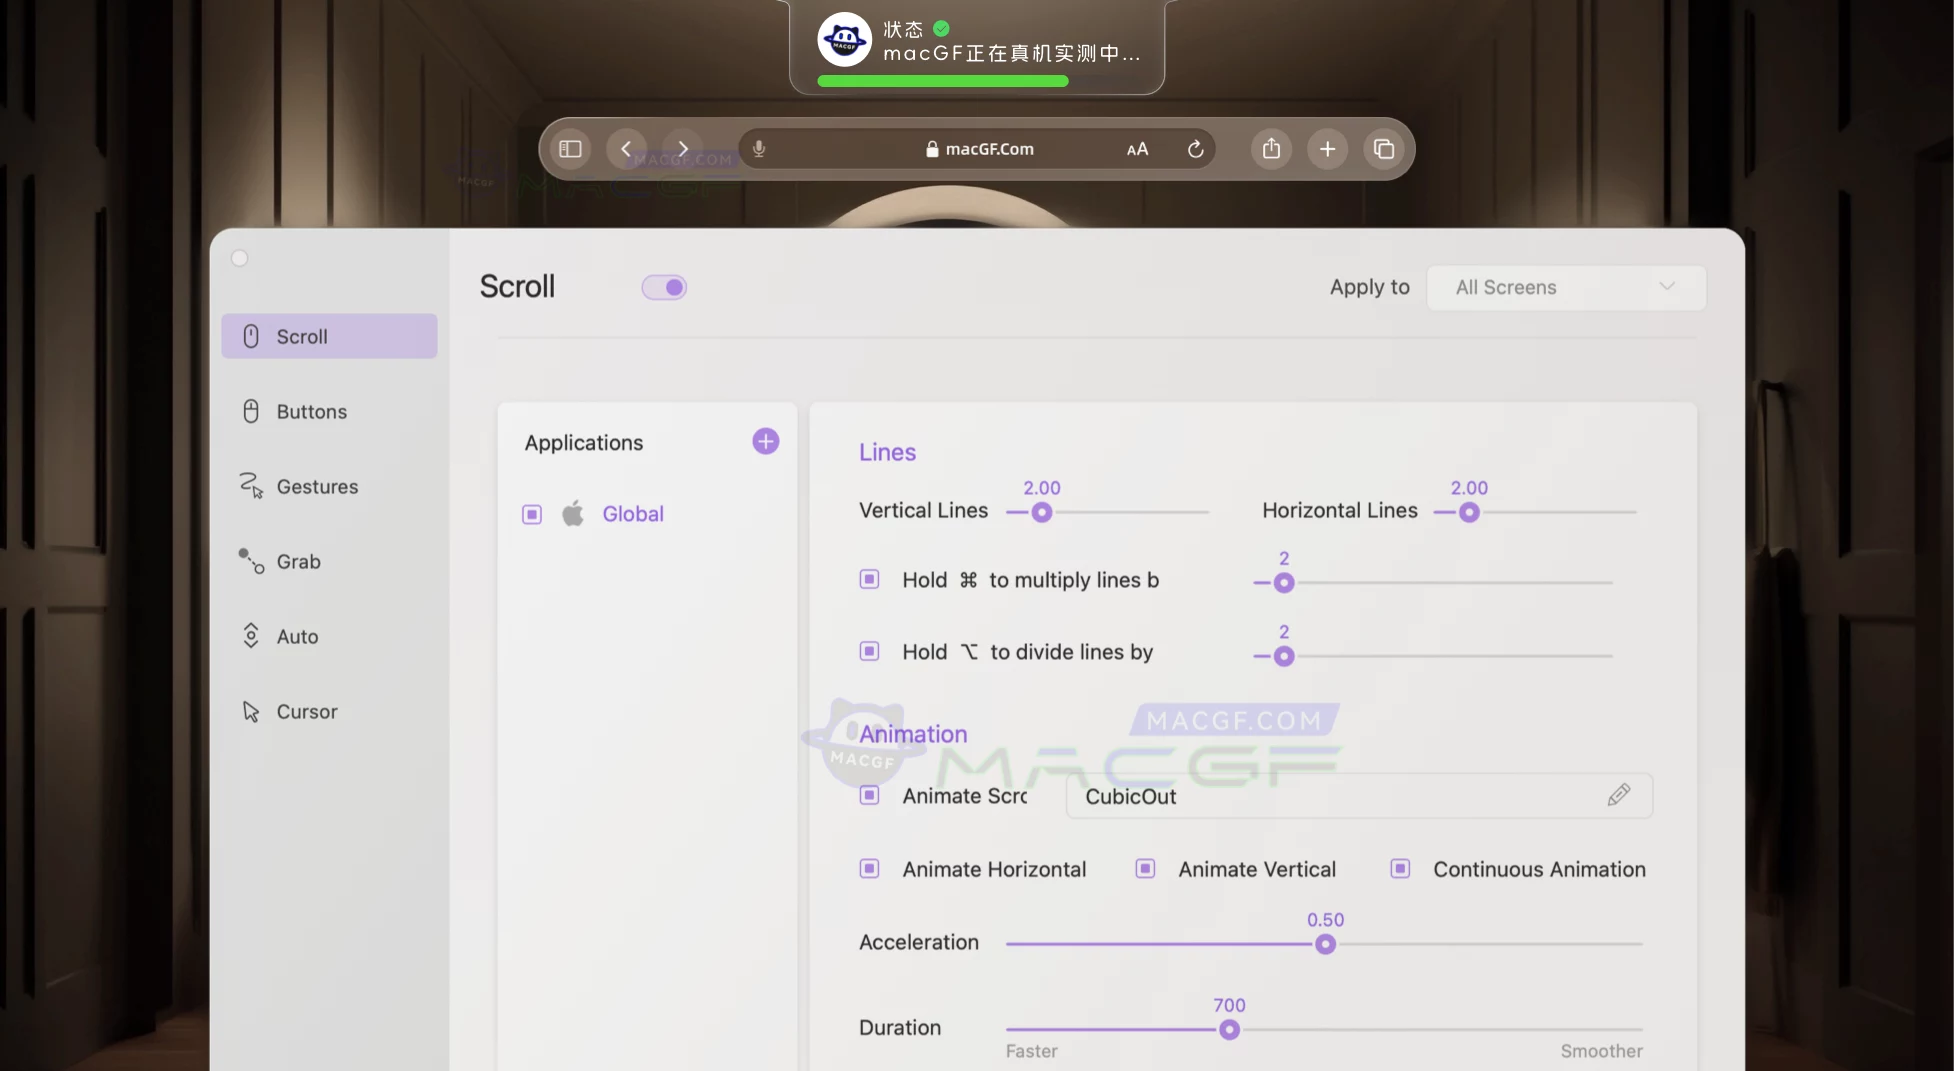Click the plus icon to add an application
The width and height of the screenshot is (1954, 1071).
[765, 441]
